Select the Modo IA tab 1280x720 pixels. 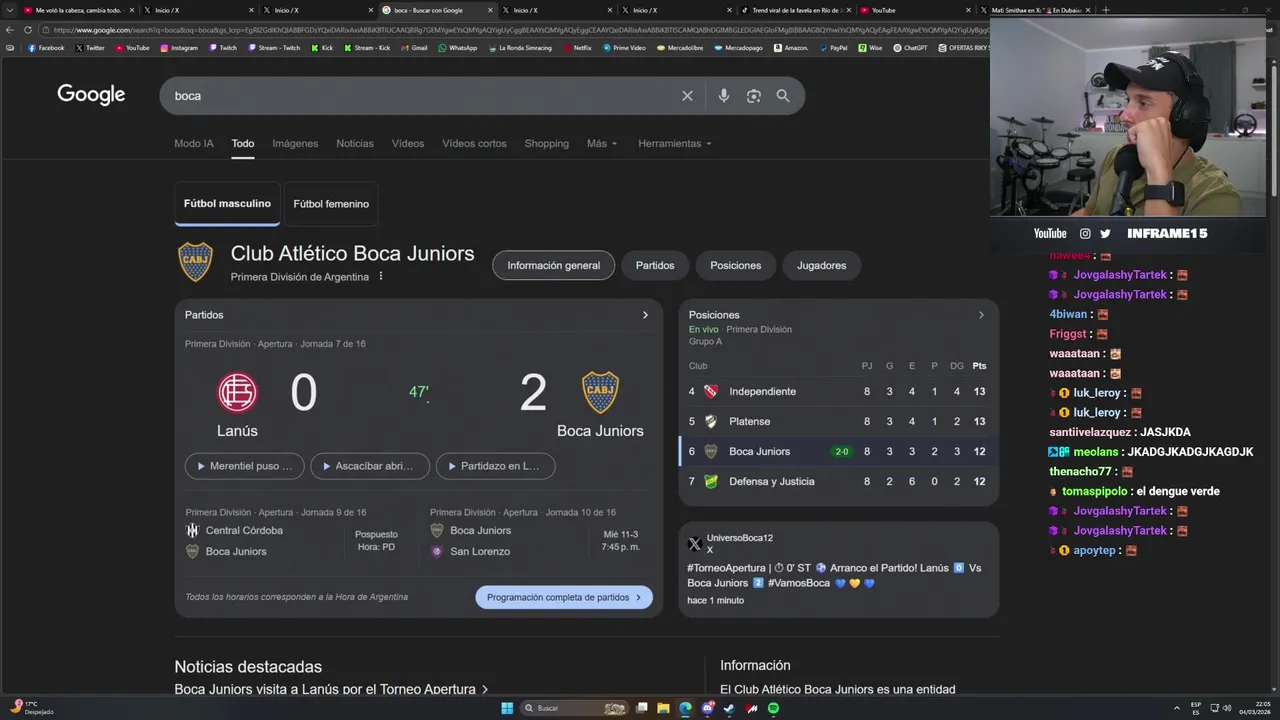(194, 144)
